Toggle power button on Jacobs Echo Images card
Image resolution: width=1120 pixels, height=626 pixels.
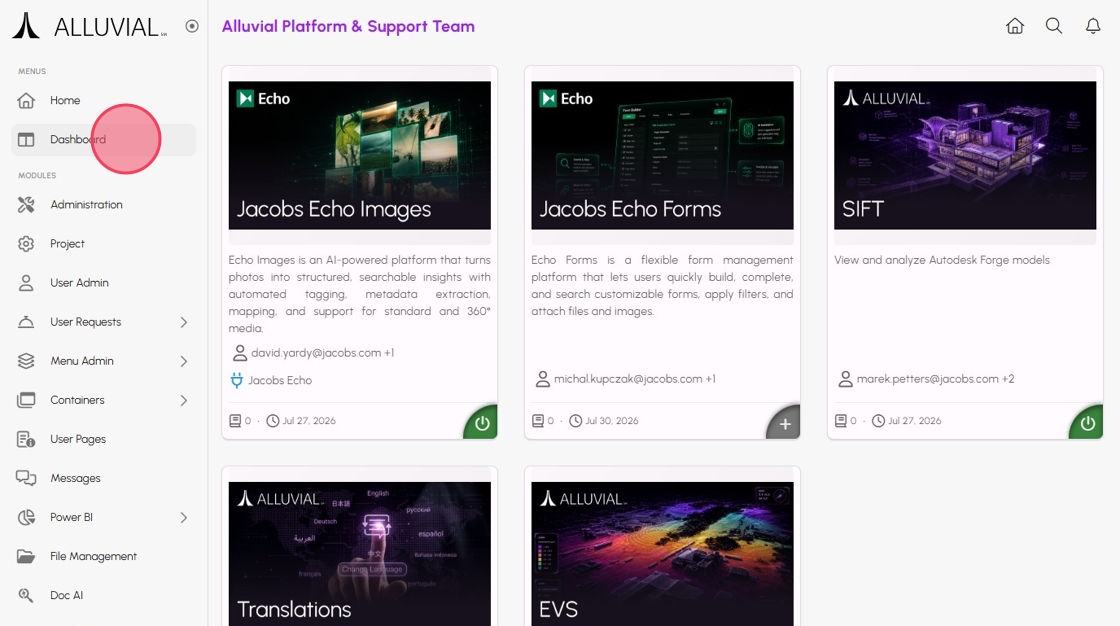482,423
